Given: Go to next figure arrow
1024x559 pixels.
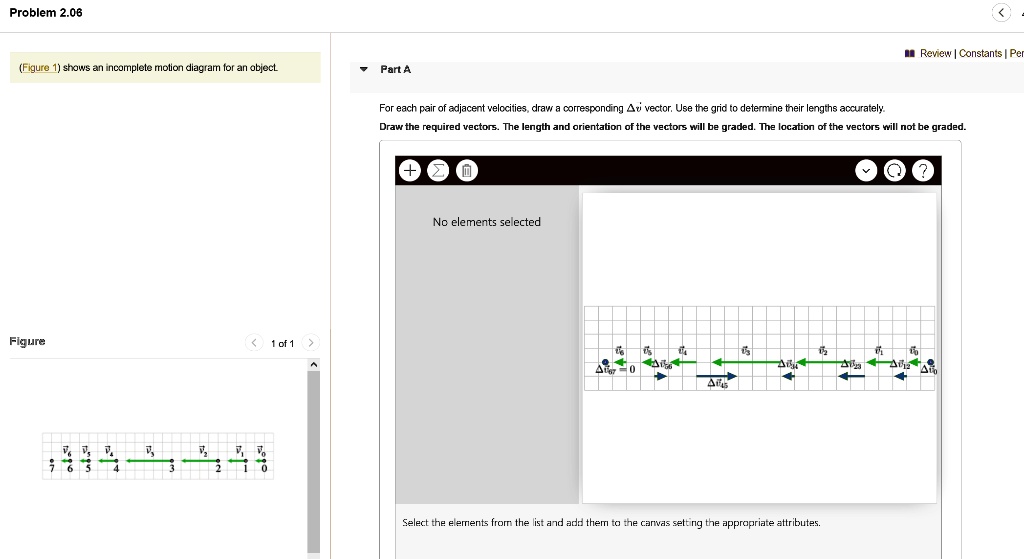Looking at the screenshot, I should pos(311,343).
